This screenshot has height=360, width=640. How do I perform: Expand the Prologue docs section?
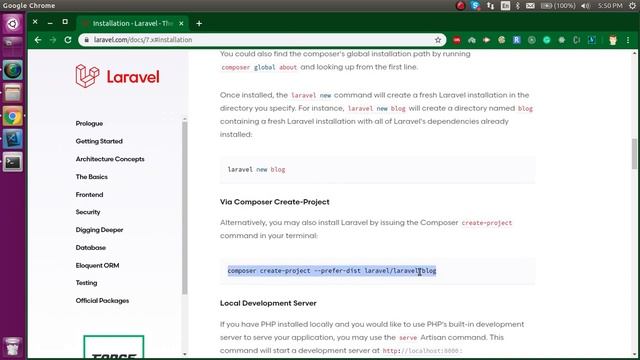89,123
